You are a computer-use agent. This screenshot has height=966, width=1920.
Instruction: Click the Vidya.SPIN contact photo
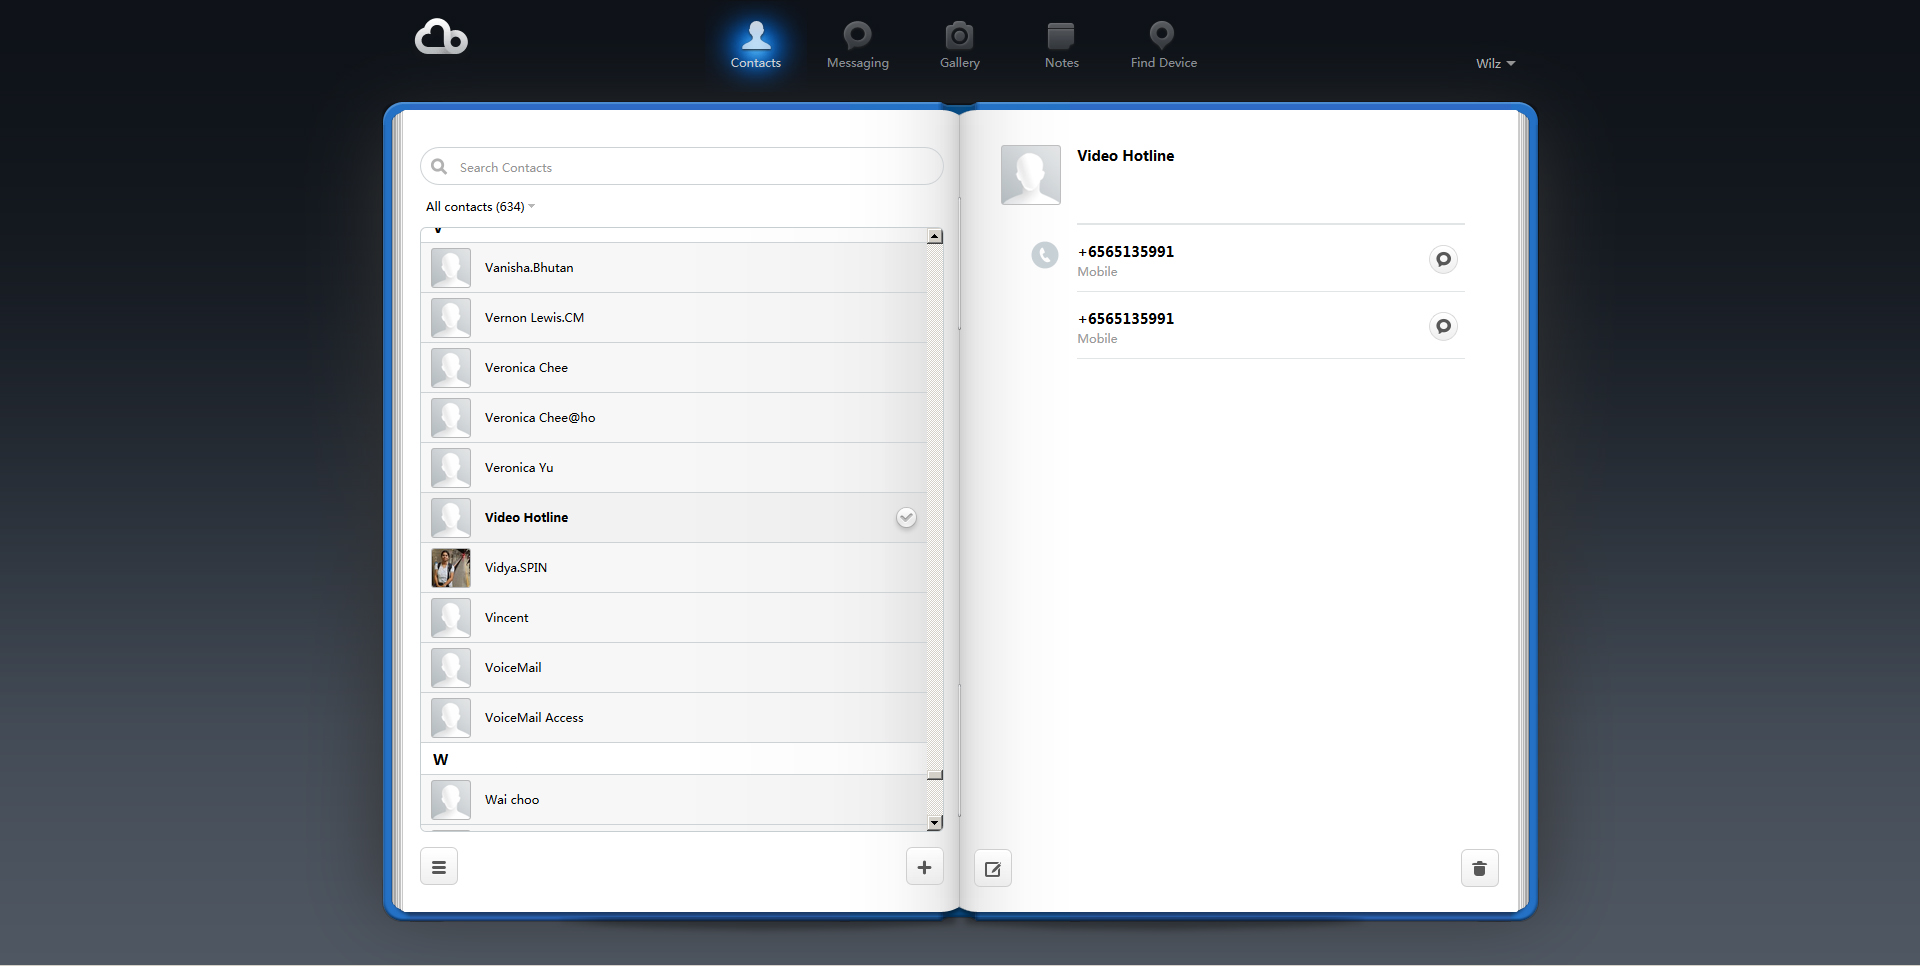(x=451, y=568)
